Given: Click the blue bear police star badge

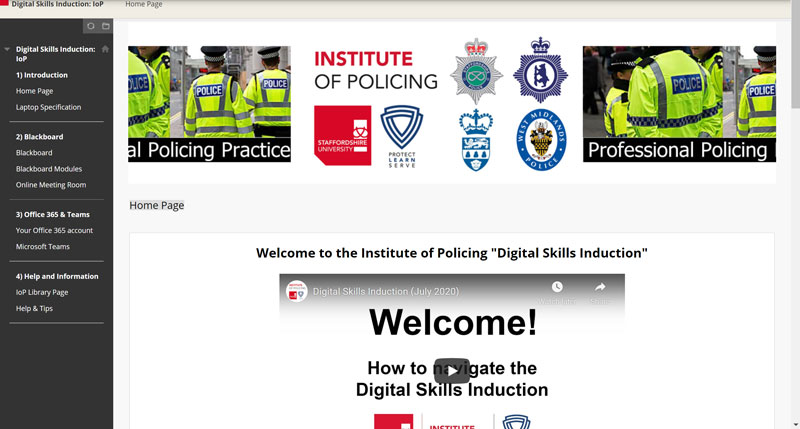Looking at the screenshot, I should tap(540, 69).
